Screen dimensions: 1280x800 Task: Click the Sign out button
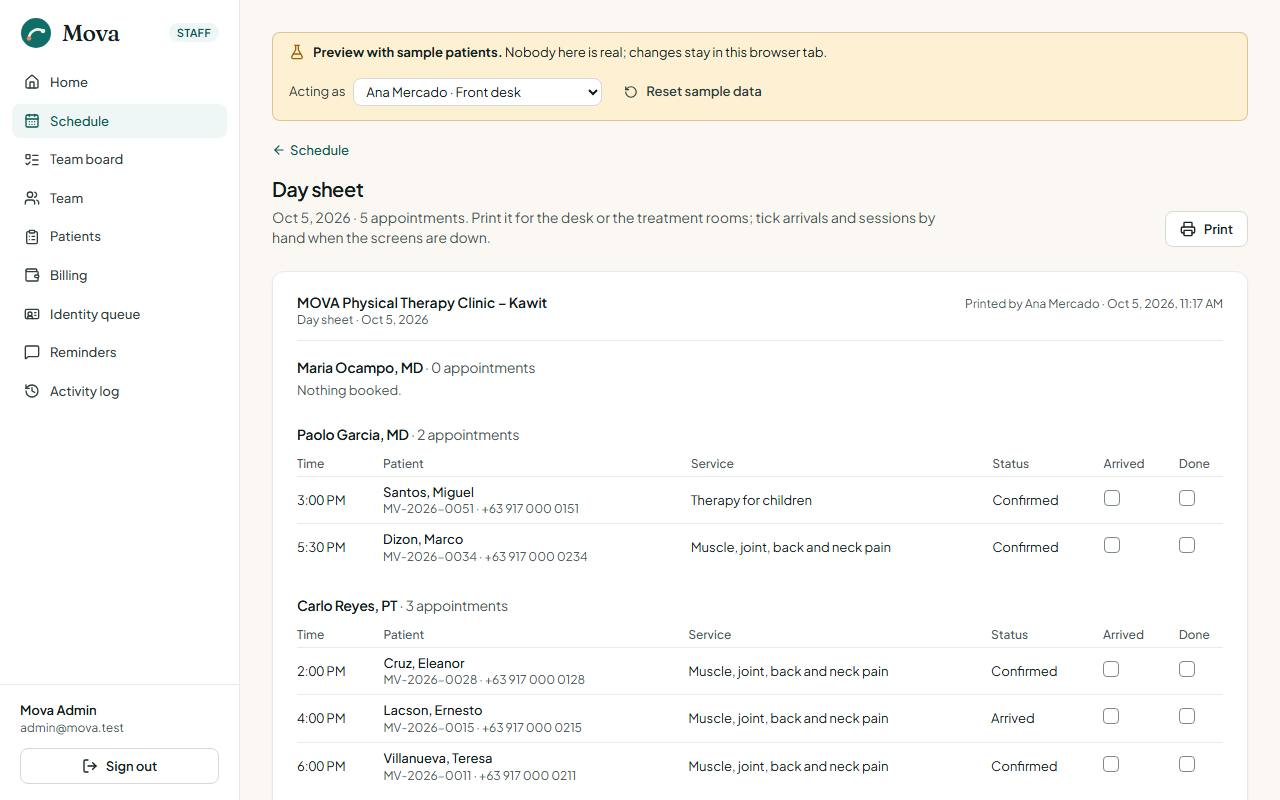pos(119,766)
